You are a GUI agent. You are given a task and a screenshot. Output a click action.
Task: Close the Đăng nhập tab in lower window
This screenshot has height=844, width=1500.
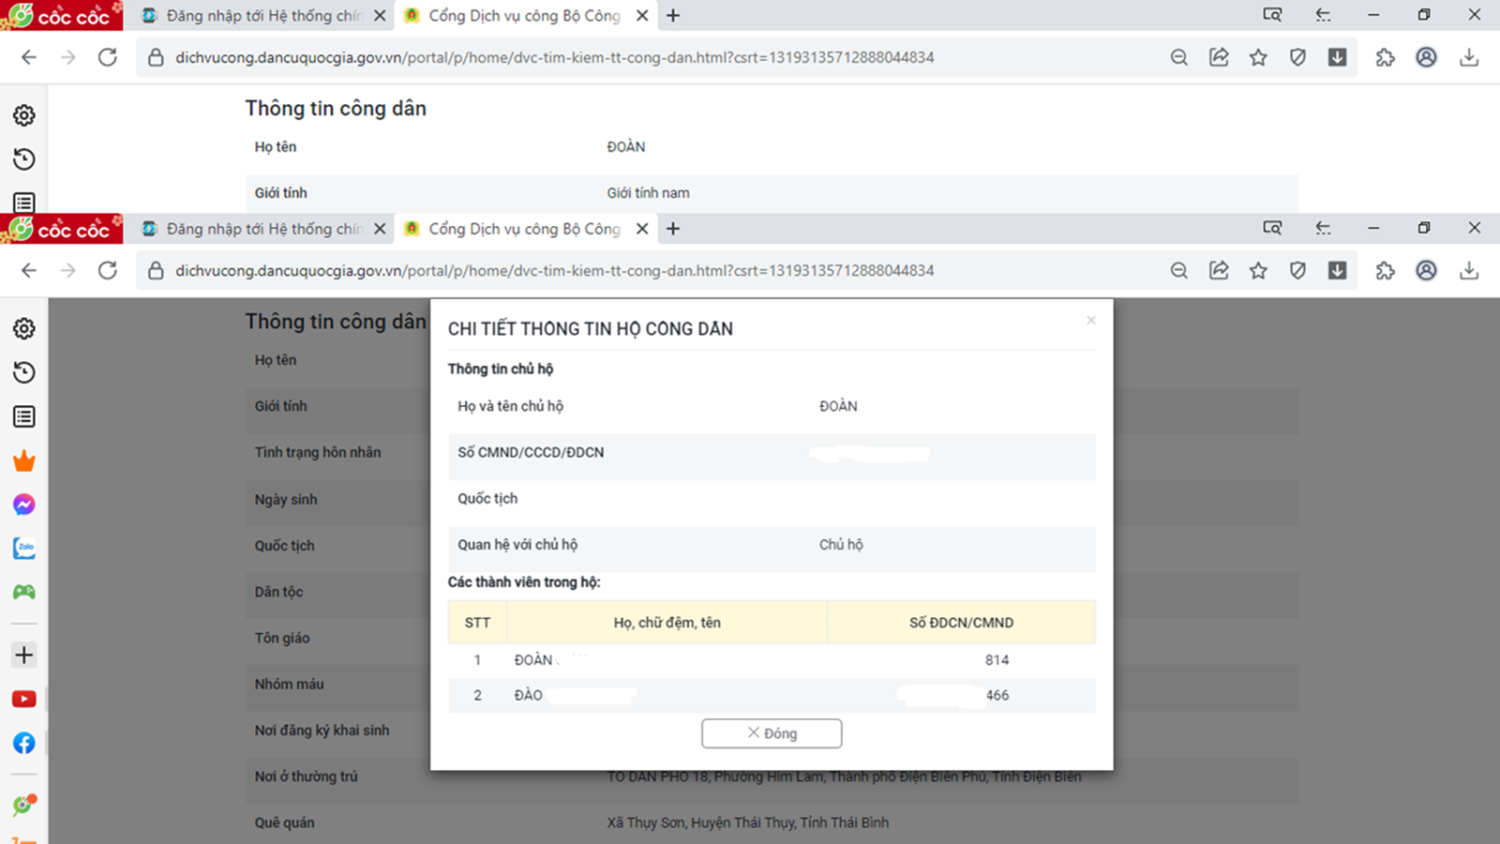[380, 229]
